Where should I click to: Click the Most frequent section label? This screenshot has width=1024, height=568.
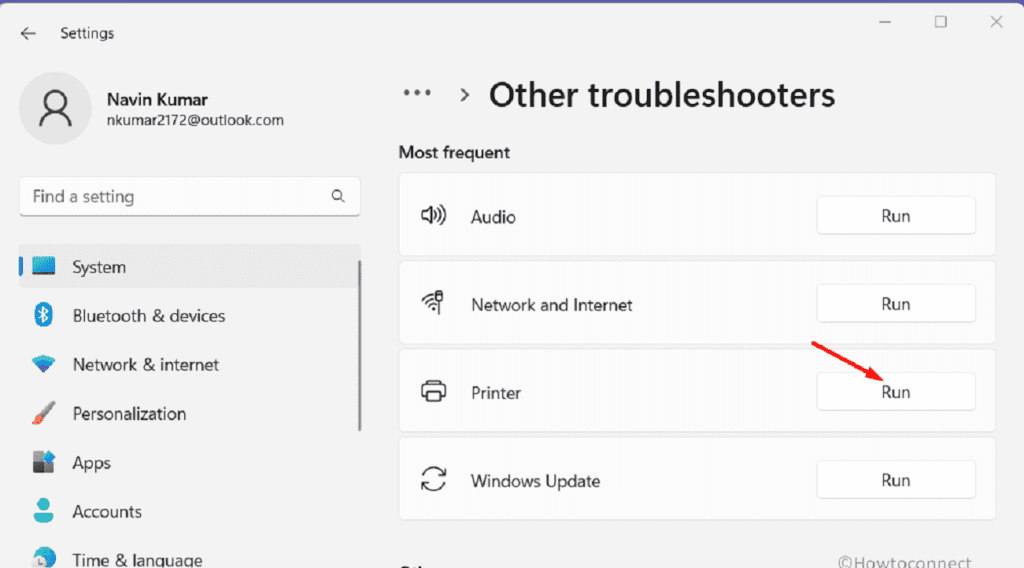pyautogui.click(x=454, y=152)
